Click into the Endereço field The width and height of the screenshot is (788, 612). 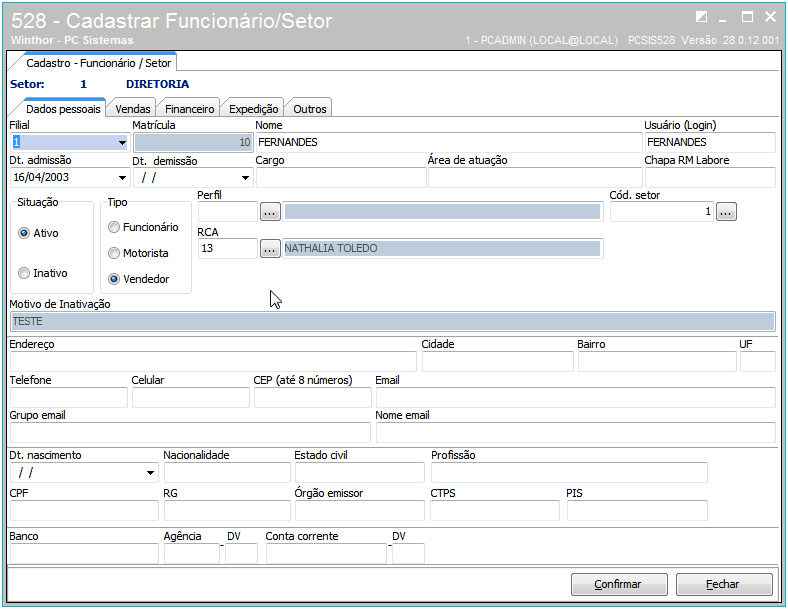(x=213, y=362)
